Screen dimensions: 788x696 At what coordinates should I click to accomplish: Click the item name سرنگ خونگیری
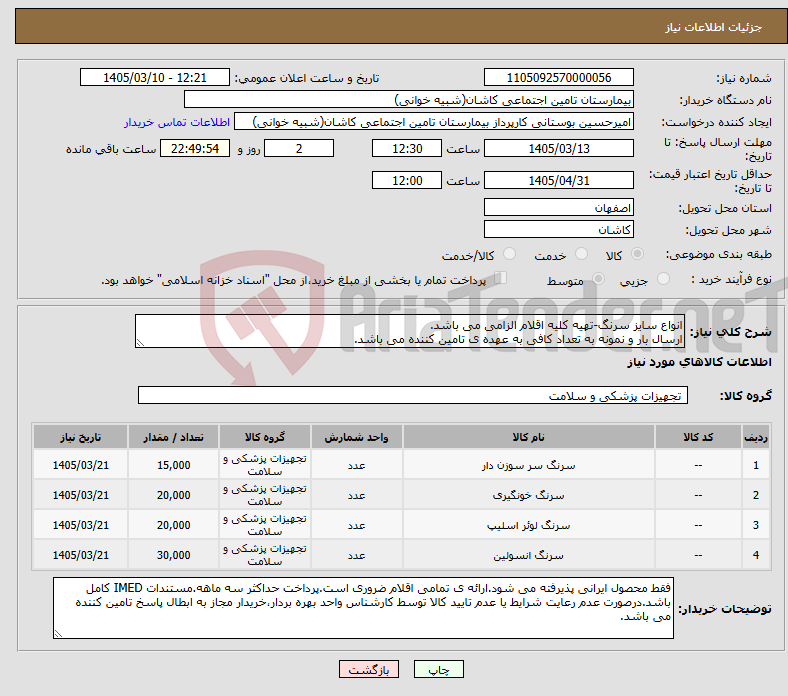[x=528, y=495]
